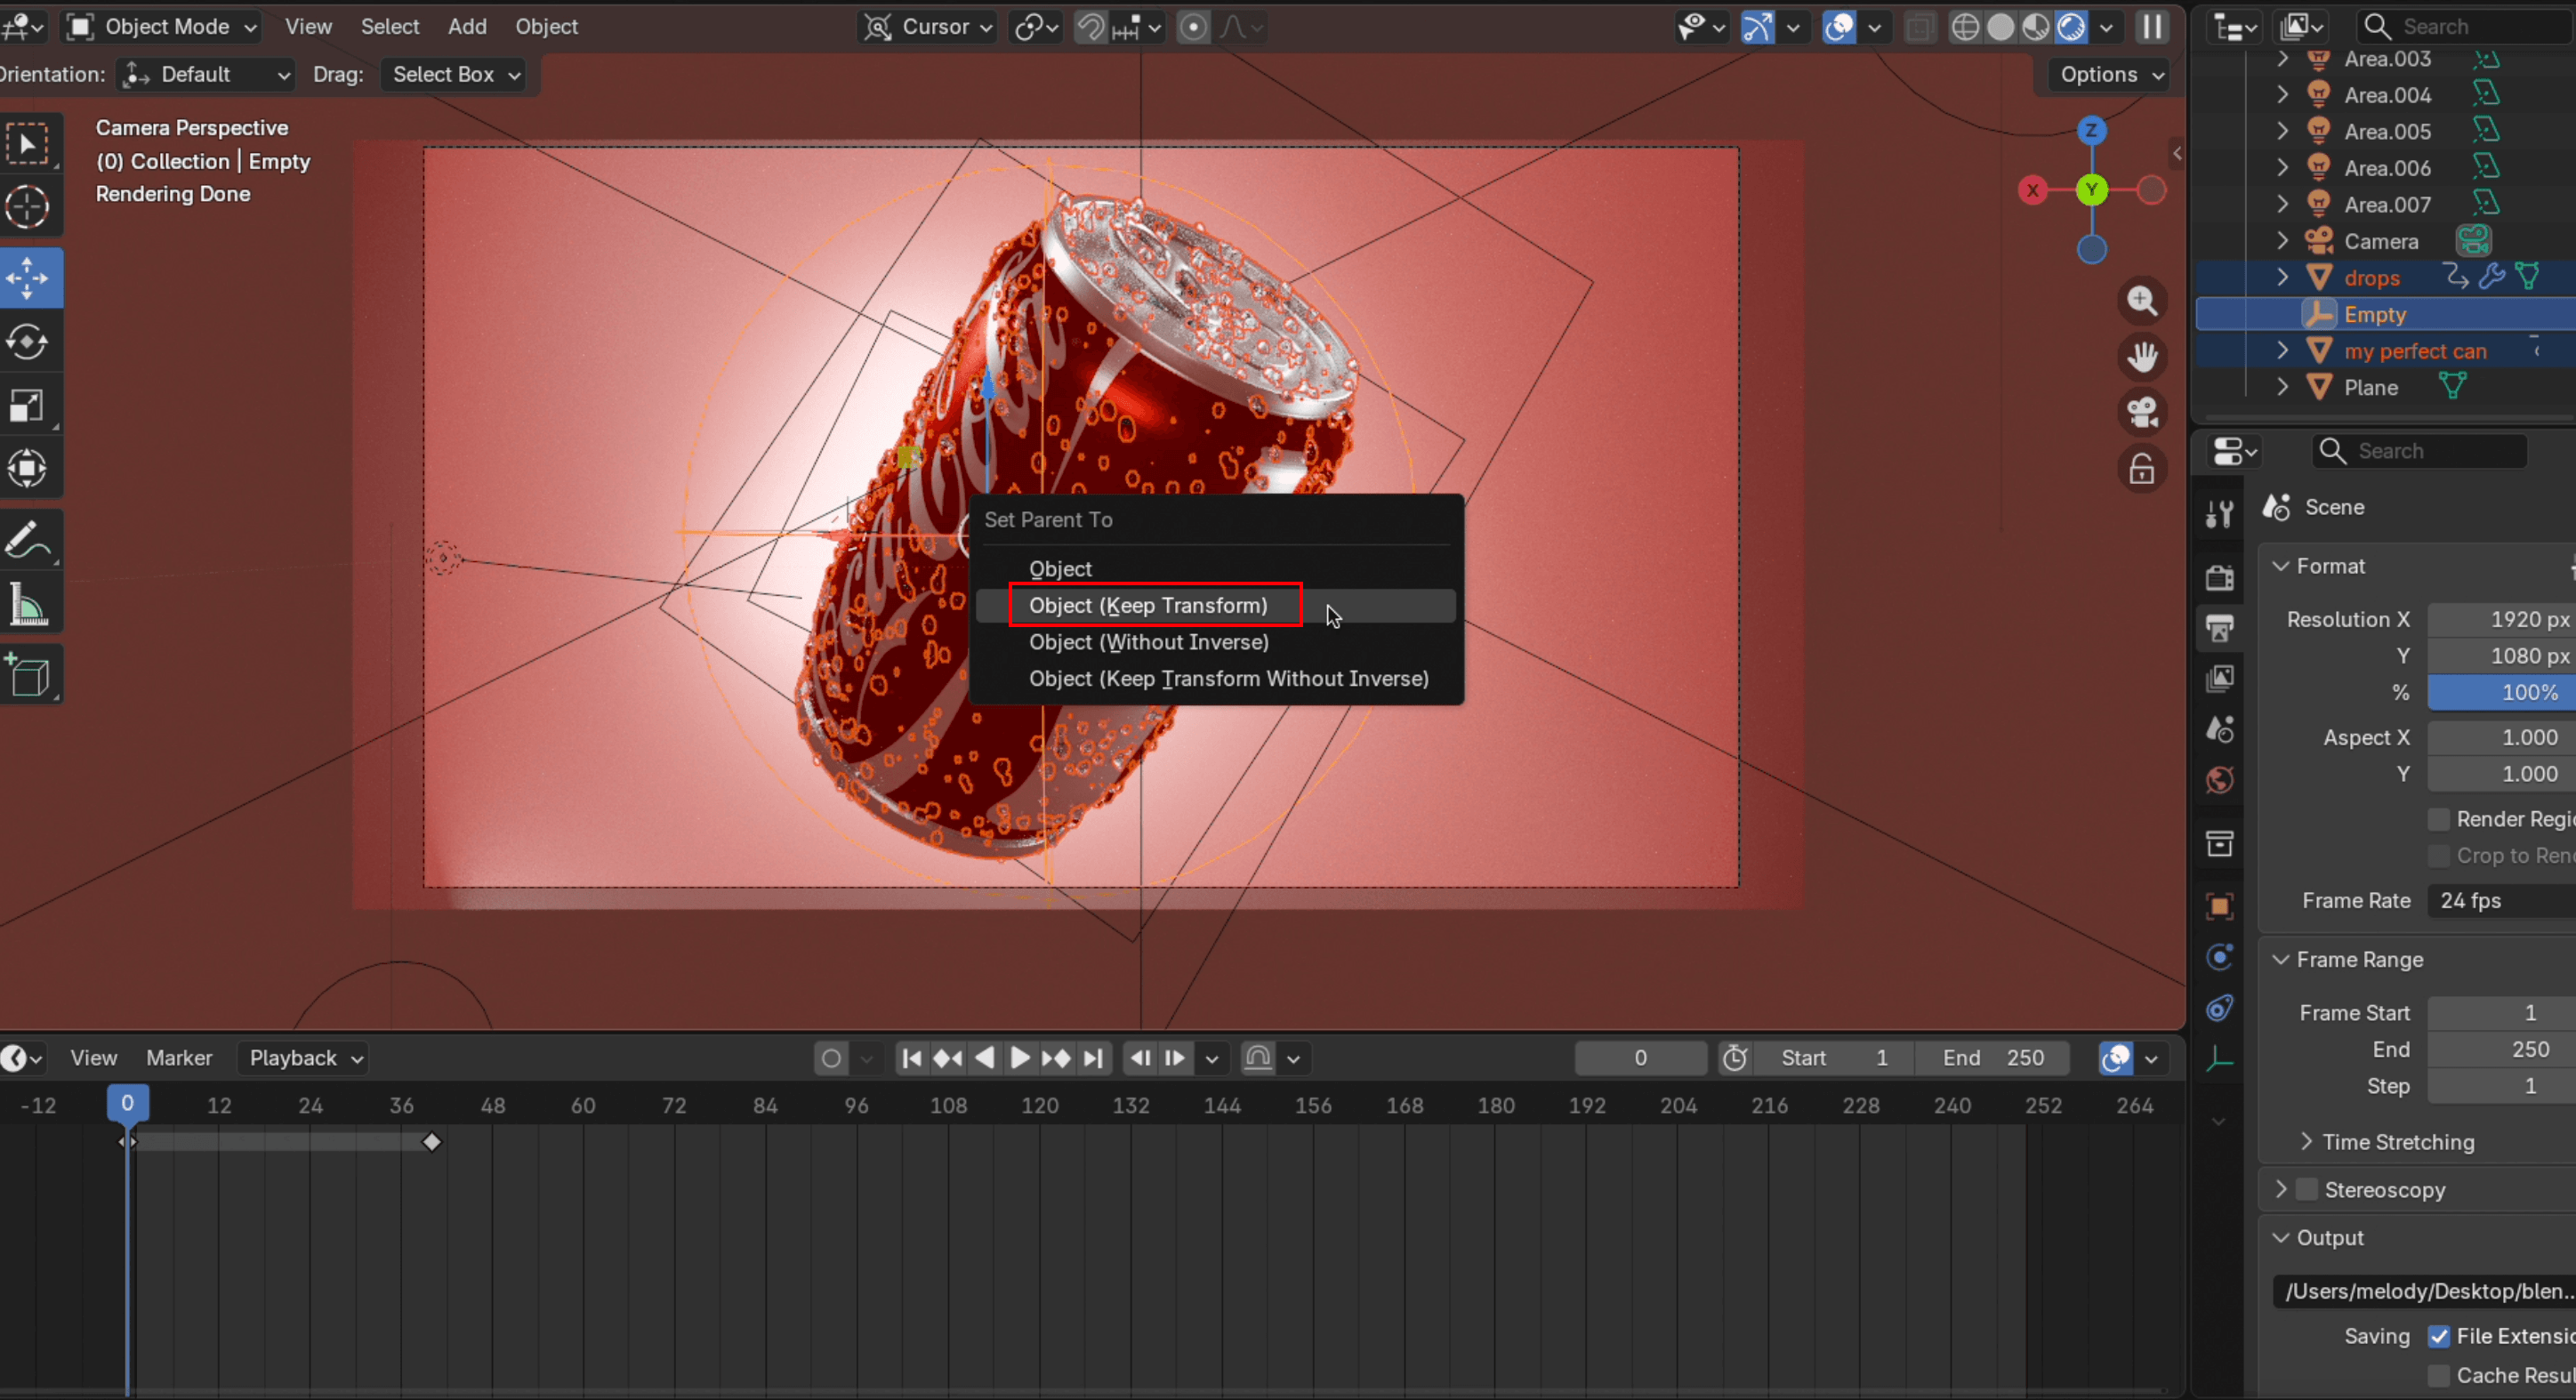Toggle auto keying in timeline
The height and width of the screenshot is (1400, 2576).
click(x=830, y=1058)
